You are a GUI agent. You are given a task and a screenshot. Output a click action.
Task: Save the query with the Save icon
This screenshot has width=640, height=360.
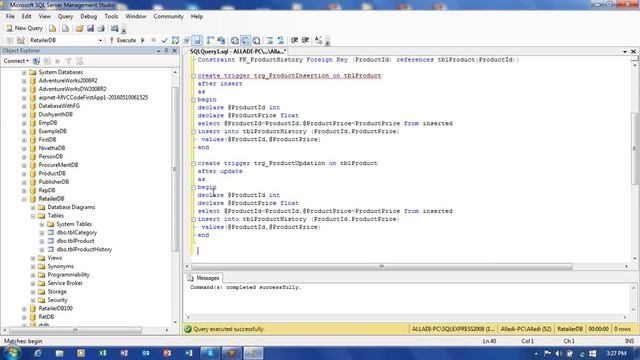(90, 28)
